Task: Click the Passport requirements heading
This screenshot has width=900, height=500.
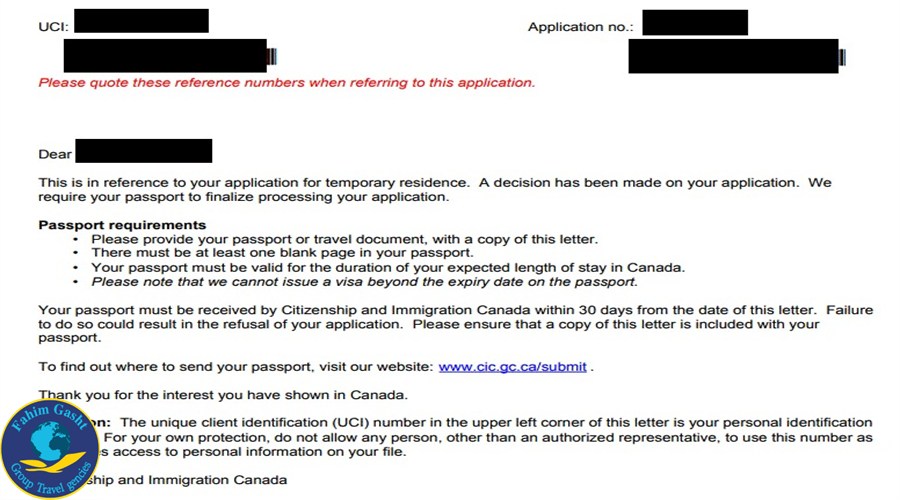Action: tap(122, 225)
